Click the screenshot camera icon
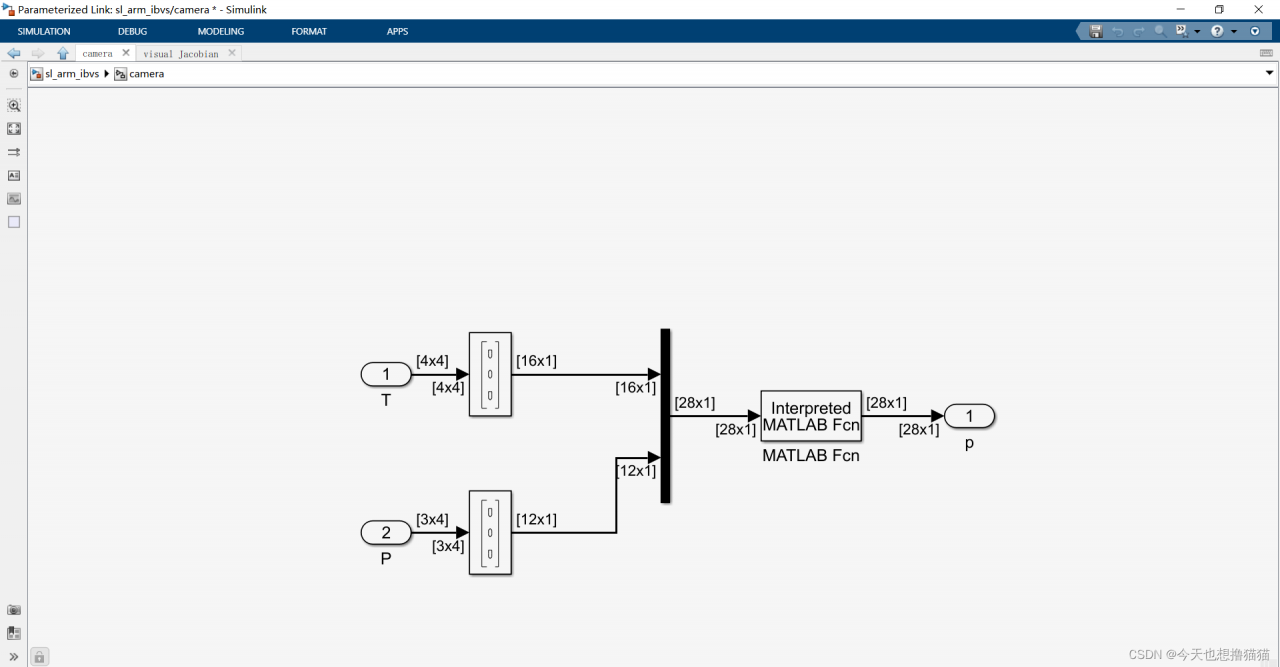 click(14, 610)
